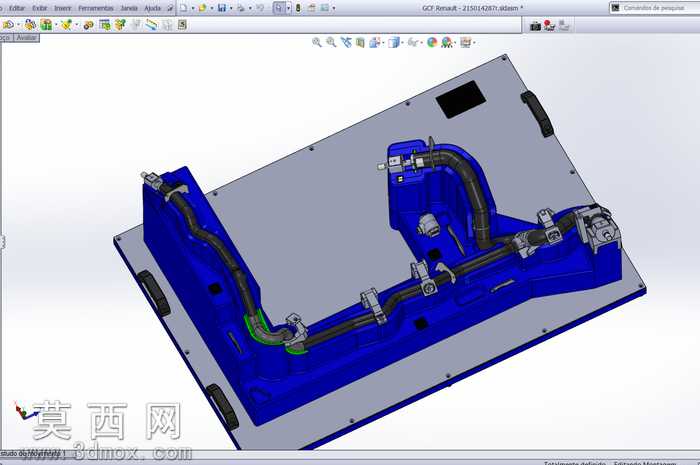Open the Linear Component Pattern tool
This screenshot has height=465, width=700.
click(x=46, y=25)
